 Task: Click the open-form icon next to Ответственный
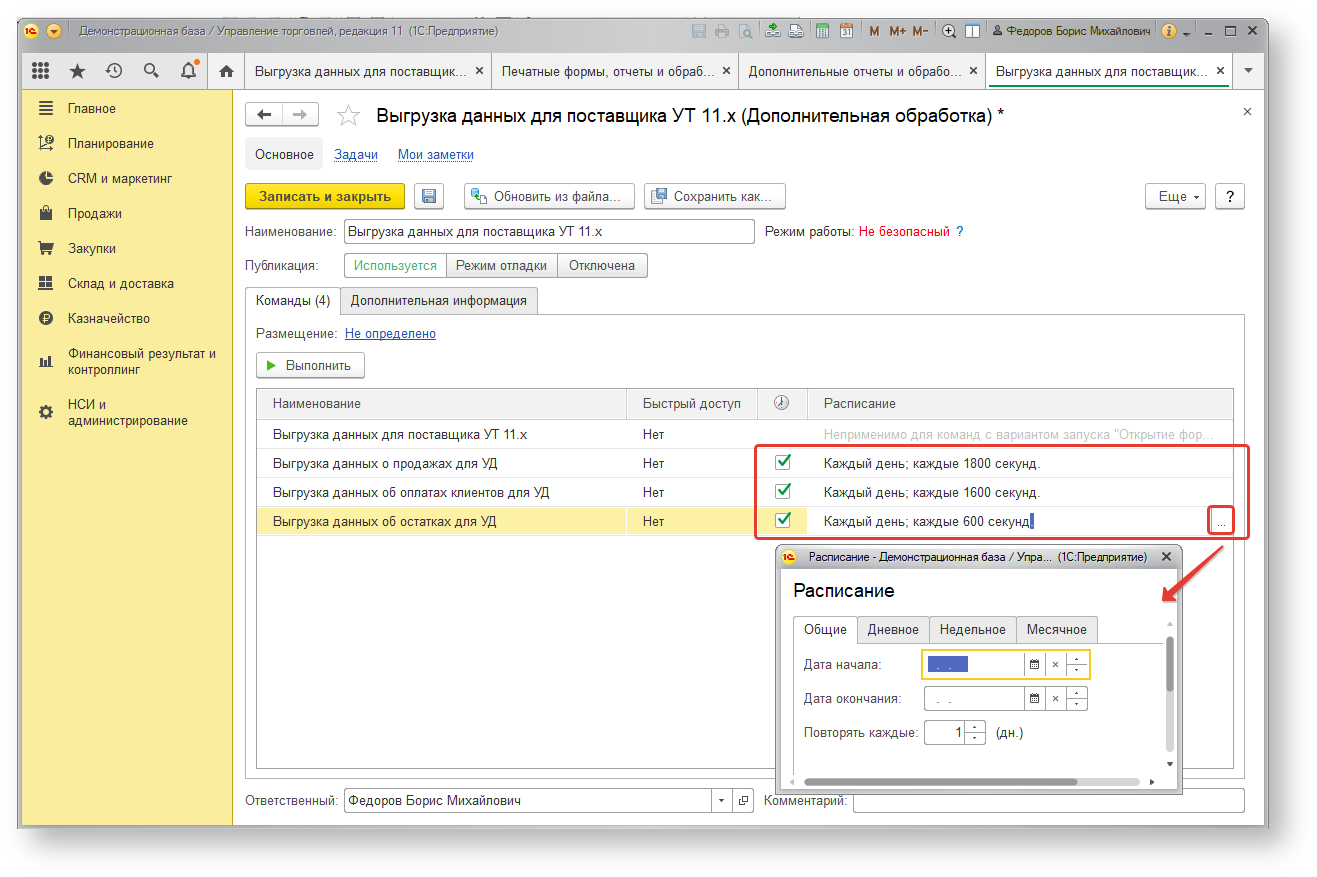[743, 801]
